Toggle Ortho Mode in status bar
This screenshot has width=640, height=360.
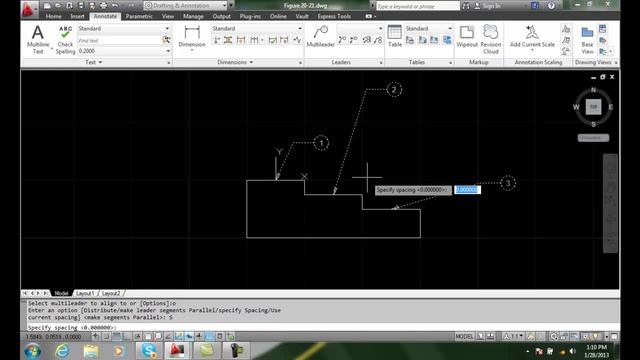127,337
